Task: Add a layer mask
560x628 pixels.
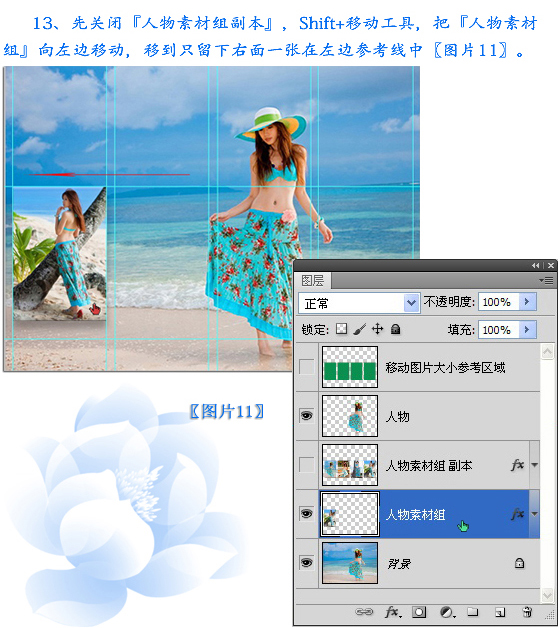Action: click(419, 612)
